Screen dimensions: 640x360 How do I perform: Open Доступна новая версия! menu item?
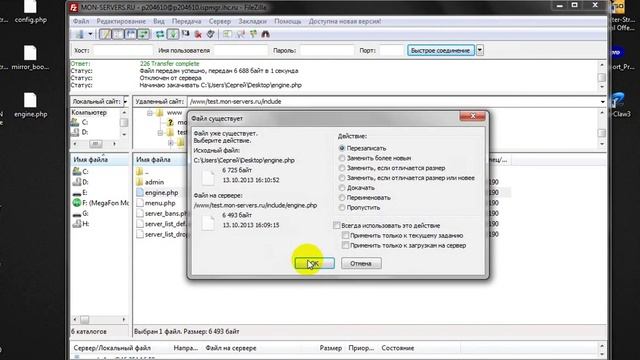(x=344, y=21)
